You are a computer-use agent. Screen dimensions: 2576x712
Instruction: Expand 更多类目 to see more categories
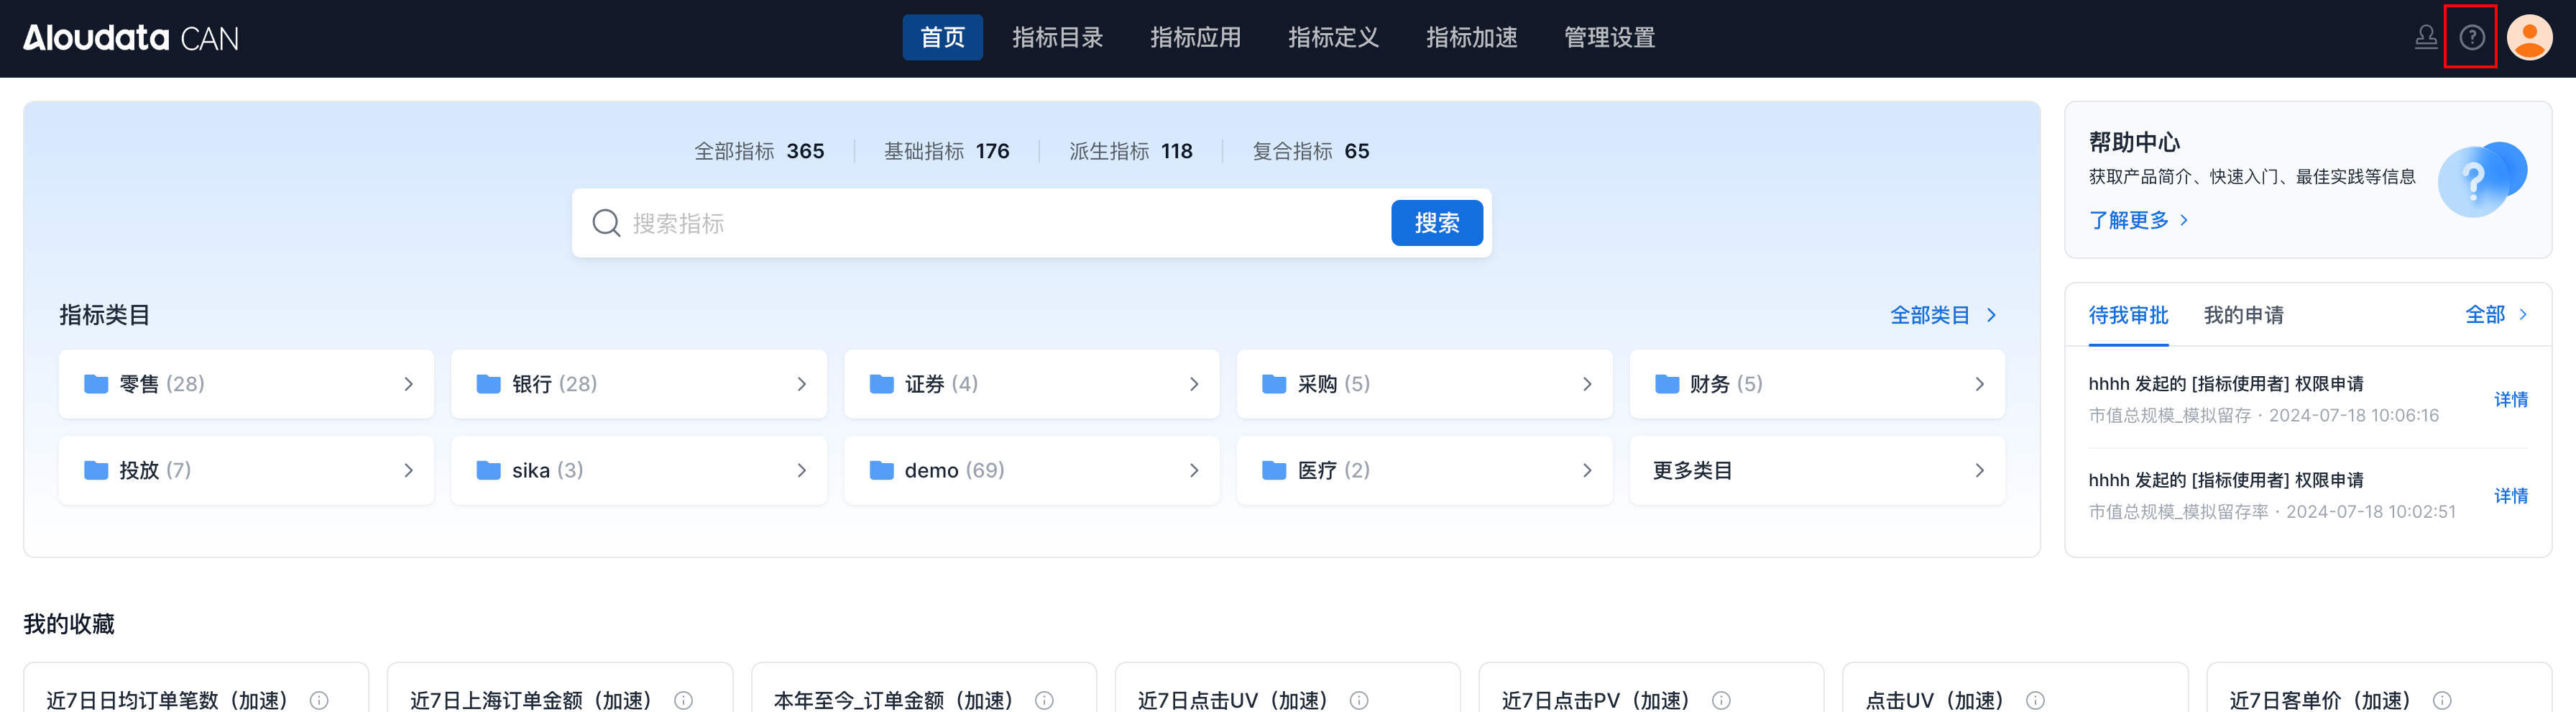tap(1816, 470)
